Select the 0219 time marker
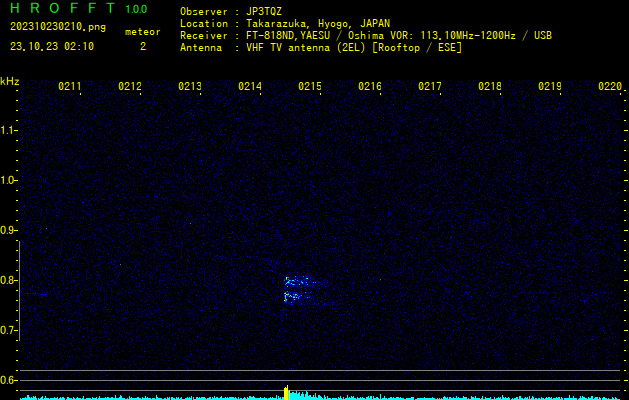629x400 pixels. point(550,87)
